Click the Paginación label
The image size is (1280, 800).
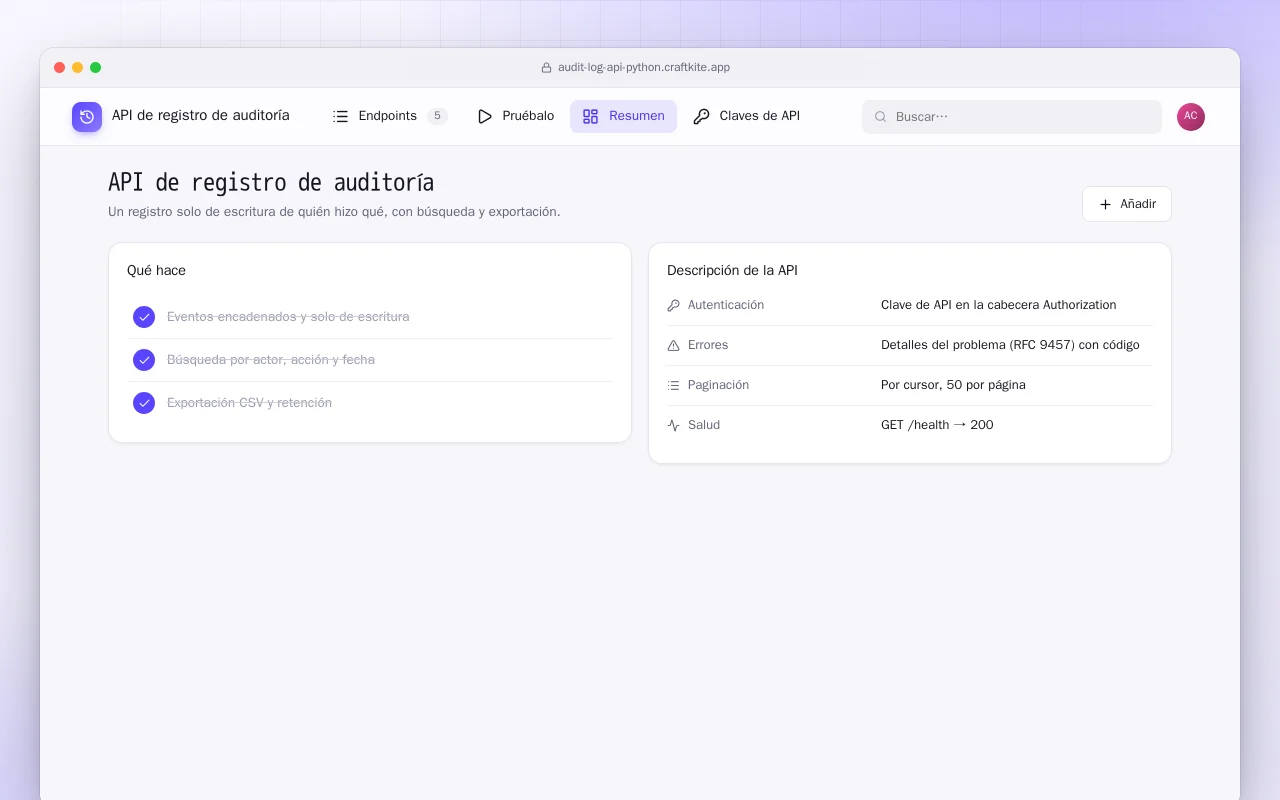point(718,385)
